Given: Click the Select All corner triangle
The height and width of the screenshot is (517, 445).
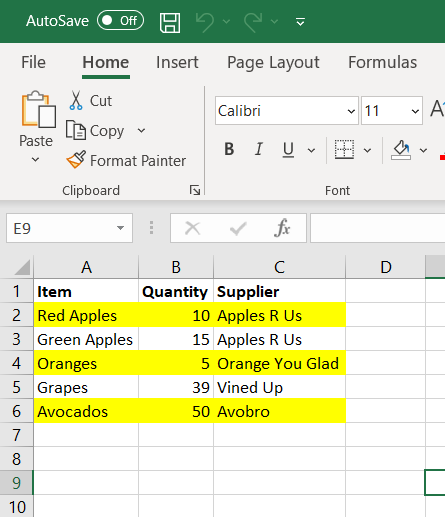Looking at the screenshot, I should [x=22, y=267].
